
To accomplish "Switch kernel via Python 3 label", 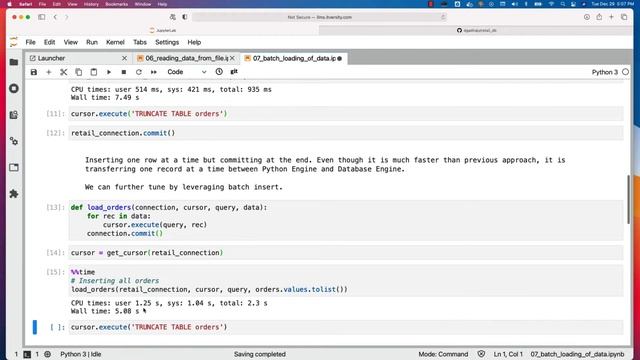I will (x=604, y=72).
